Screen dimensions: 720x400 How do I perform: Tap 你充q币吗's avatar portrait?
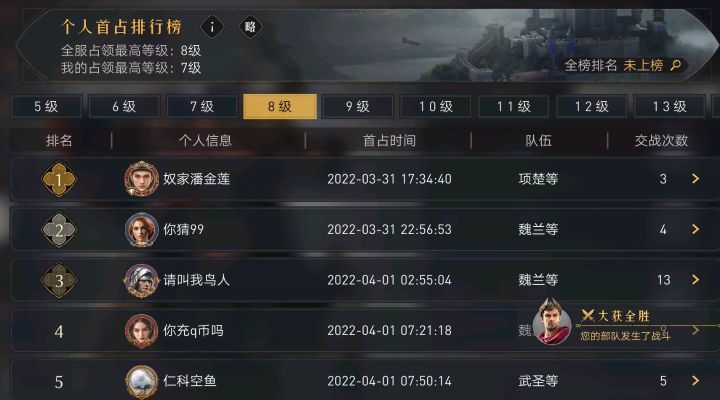click(141, 331)
